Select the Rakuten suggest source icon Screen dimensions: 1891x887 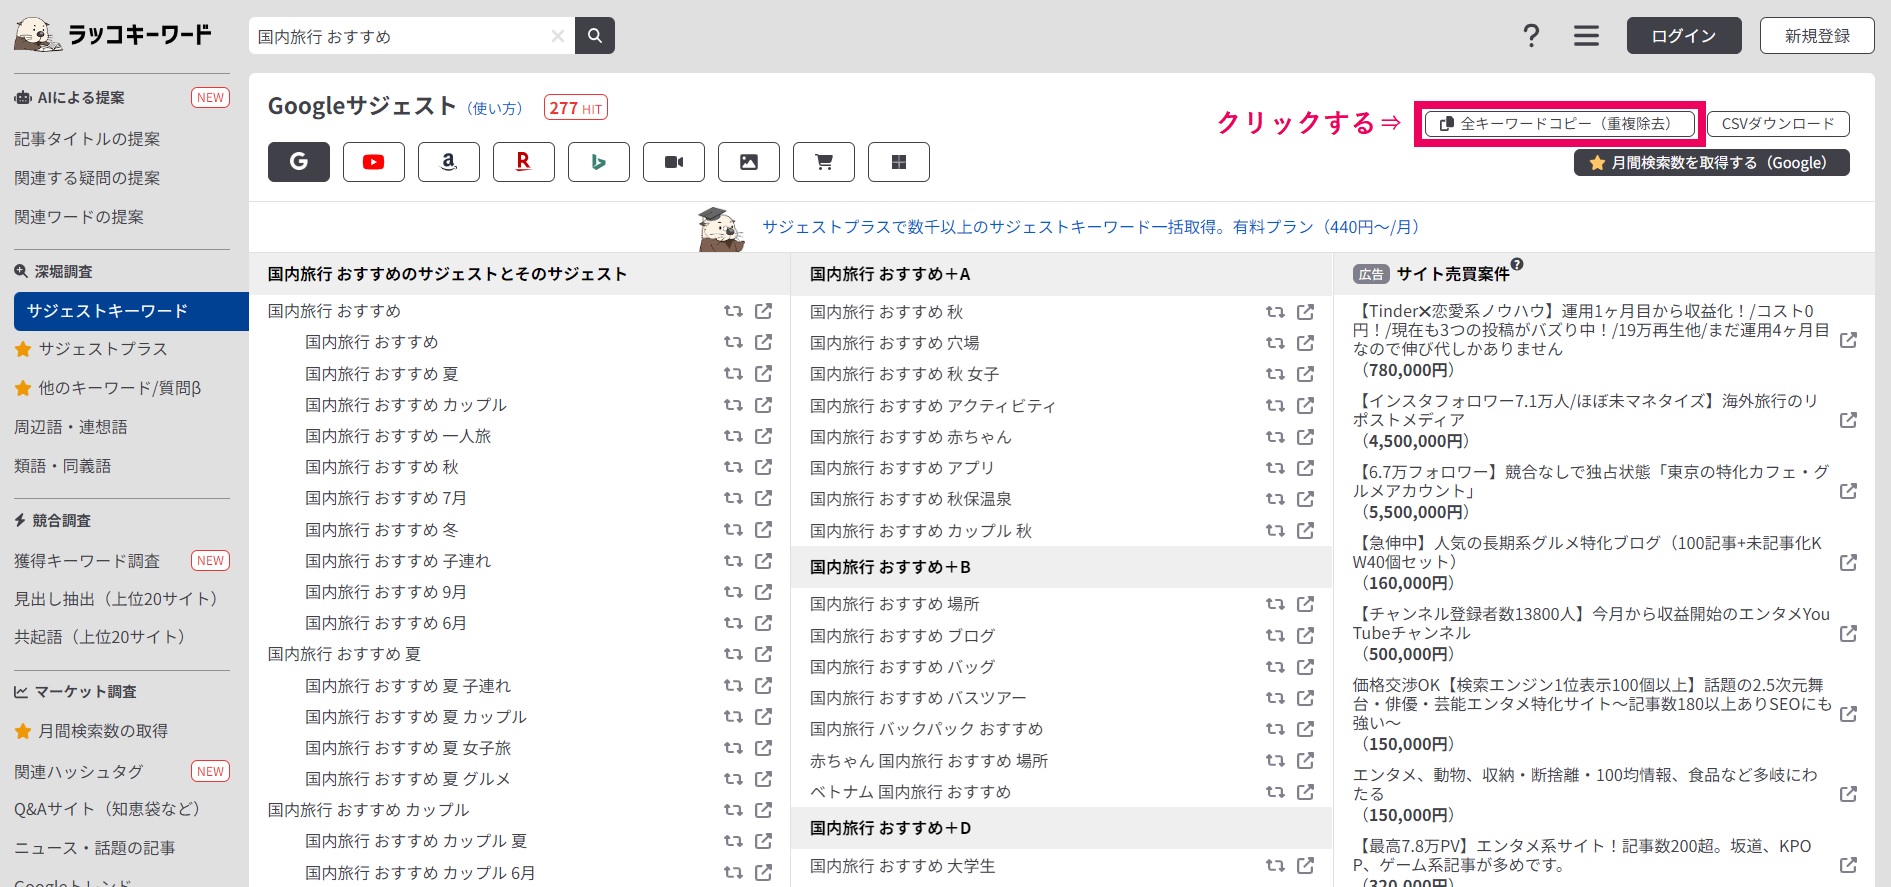pos(524,162)
